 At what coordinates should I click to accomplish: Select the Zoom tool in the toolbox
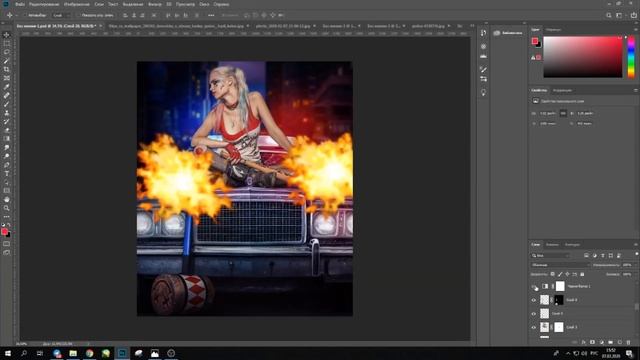click(7, 208)
